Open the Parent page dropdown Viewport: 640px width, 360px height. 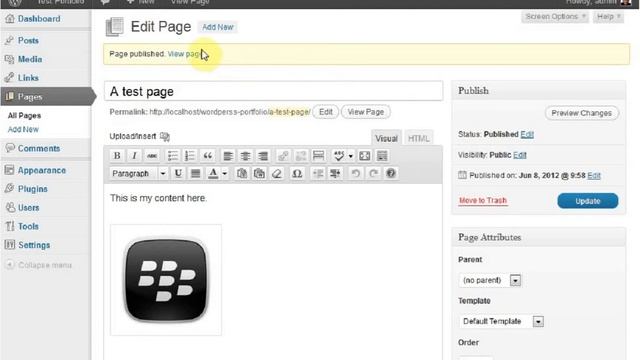490,280
